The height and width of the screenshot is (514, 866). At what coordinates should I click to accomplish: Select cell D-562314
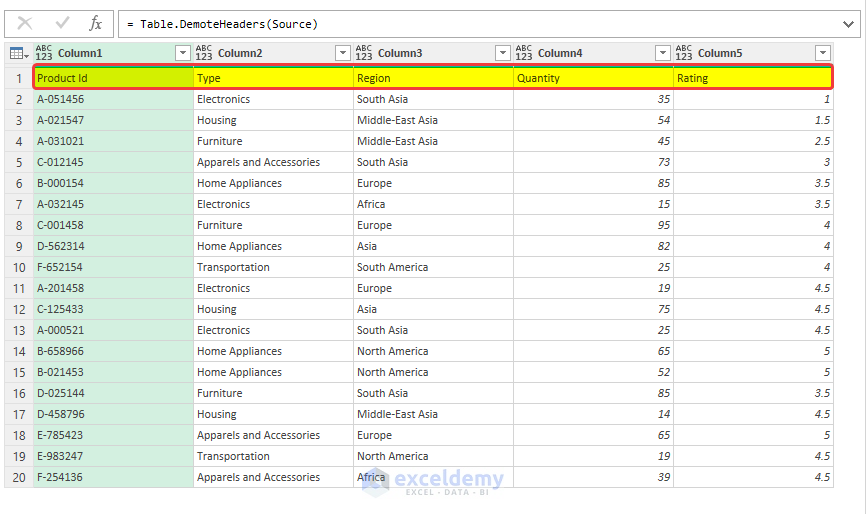point(113,246)
